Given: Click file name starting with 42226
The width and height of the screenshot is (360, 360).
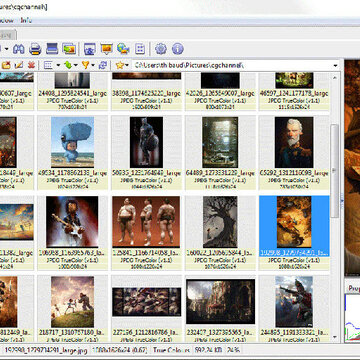Looking at the screenshot, I should point(220,94).
